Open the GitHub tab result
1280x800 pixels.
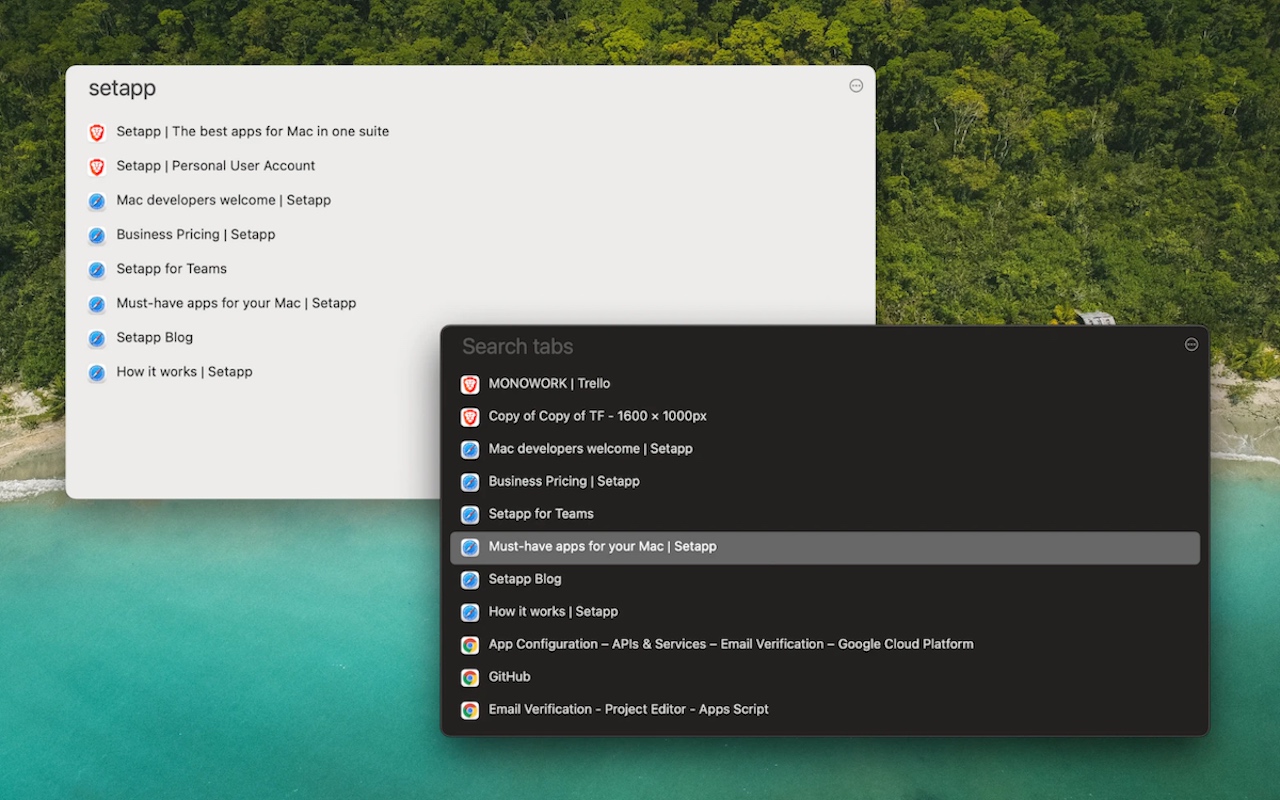[x=509, y=677]
